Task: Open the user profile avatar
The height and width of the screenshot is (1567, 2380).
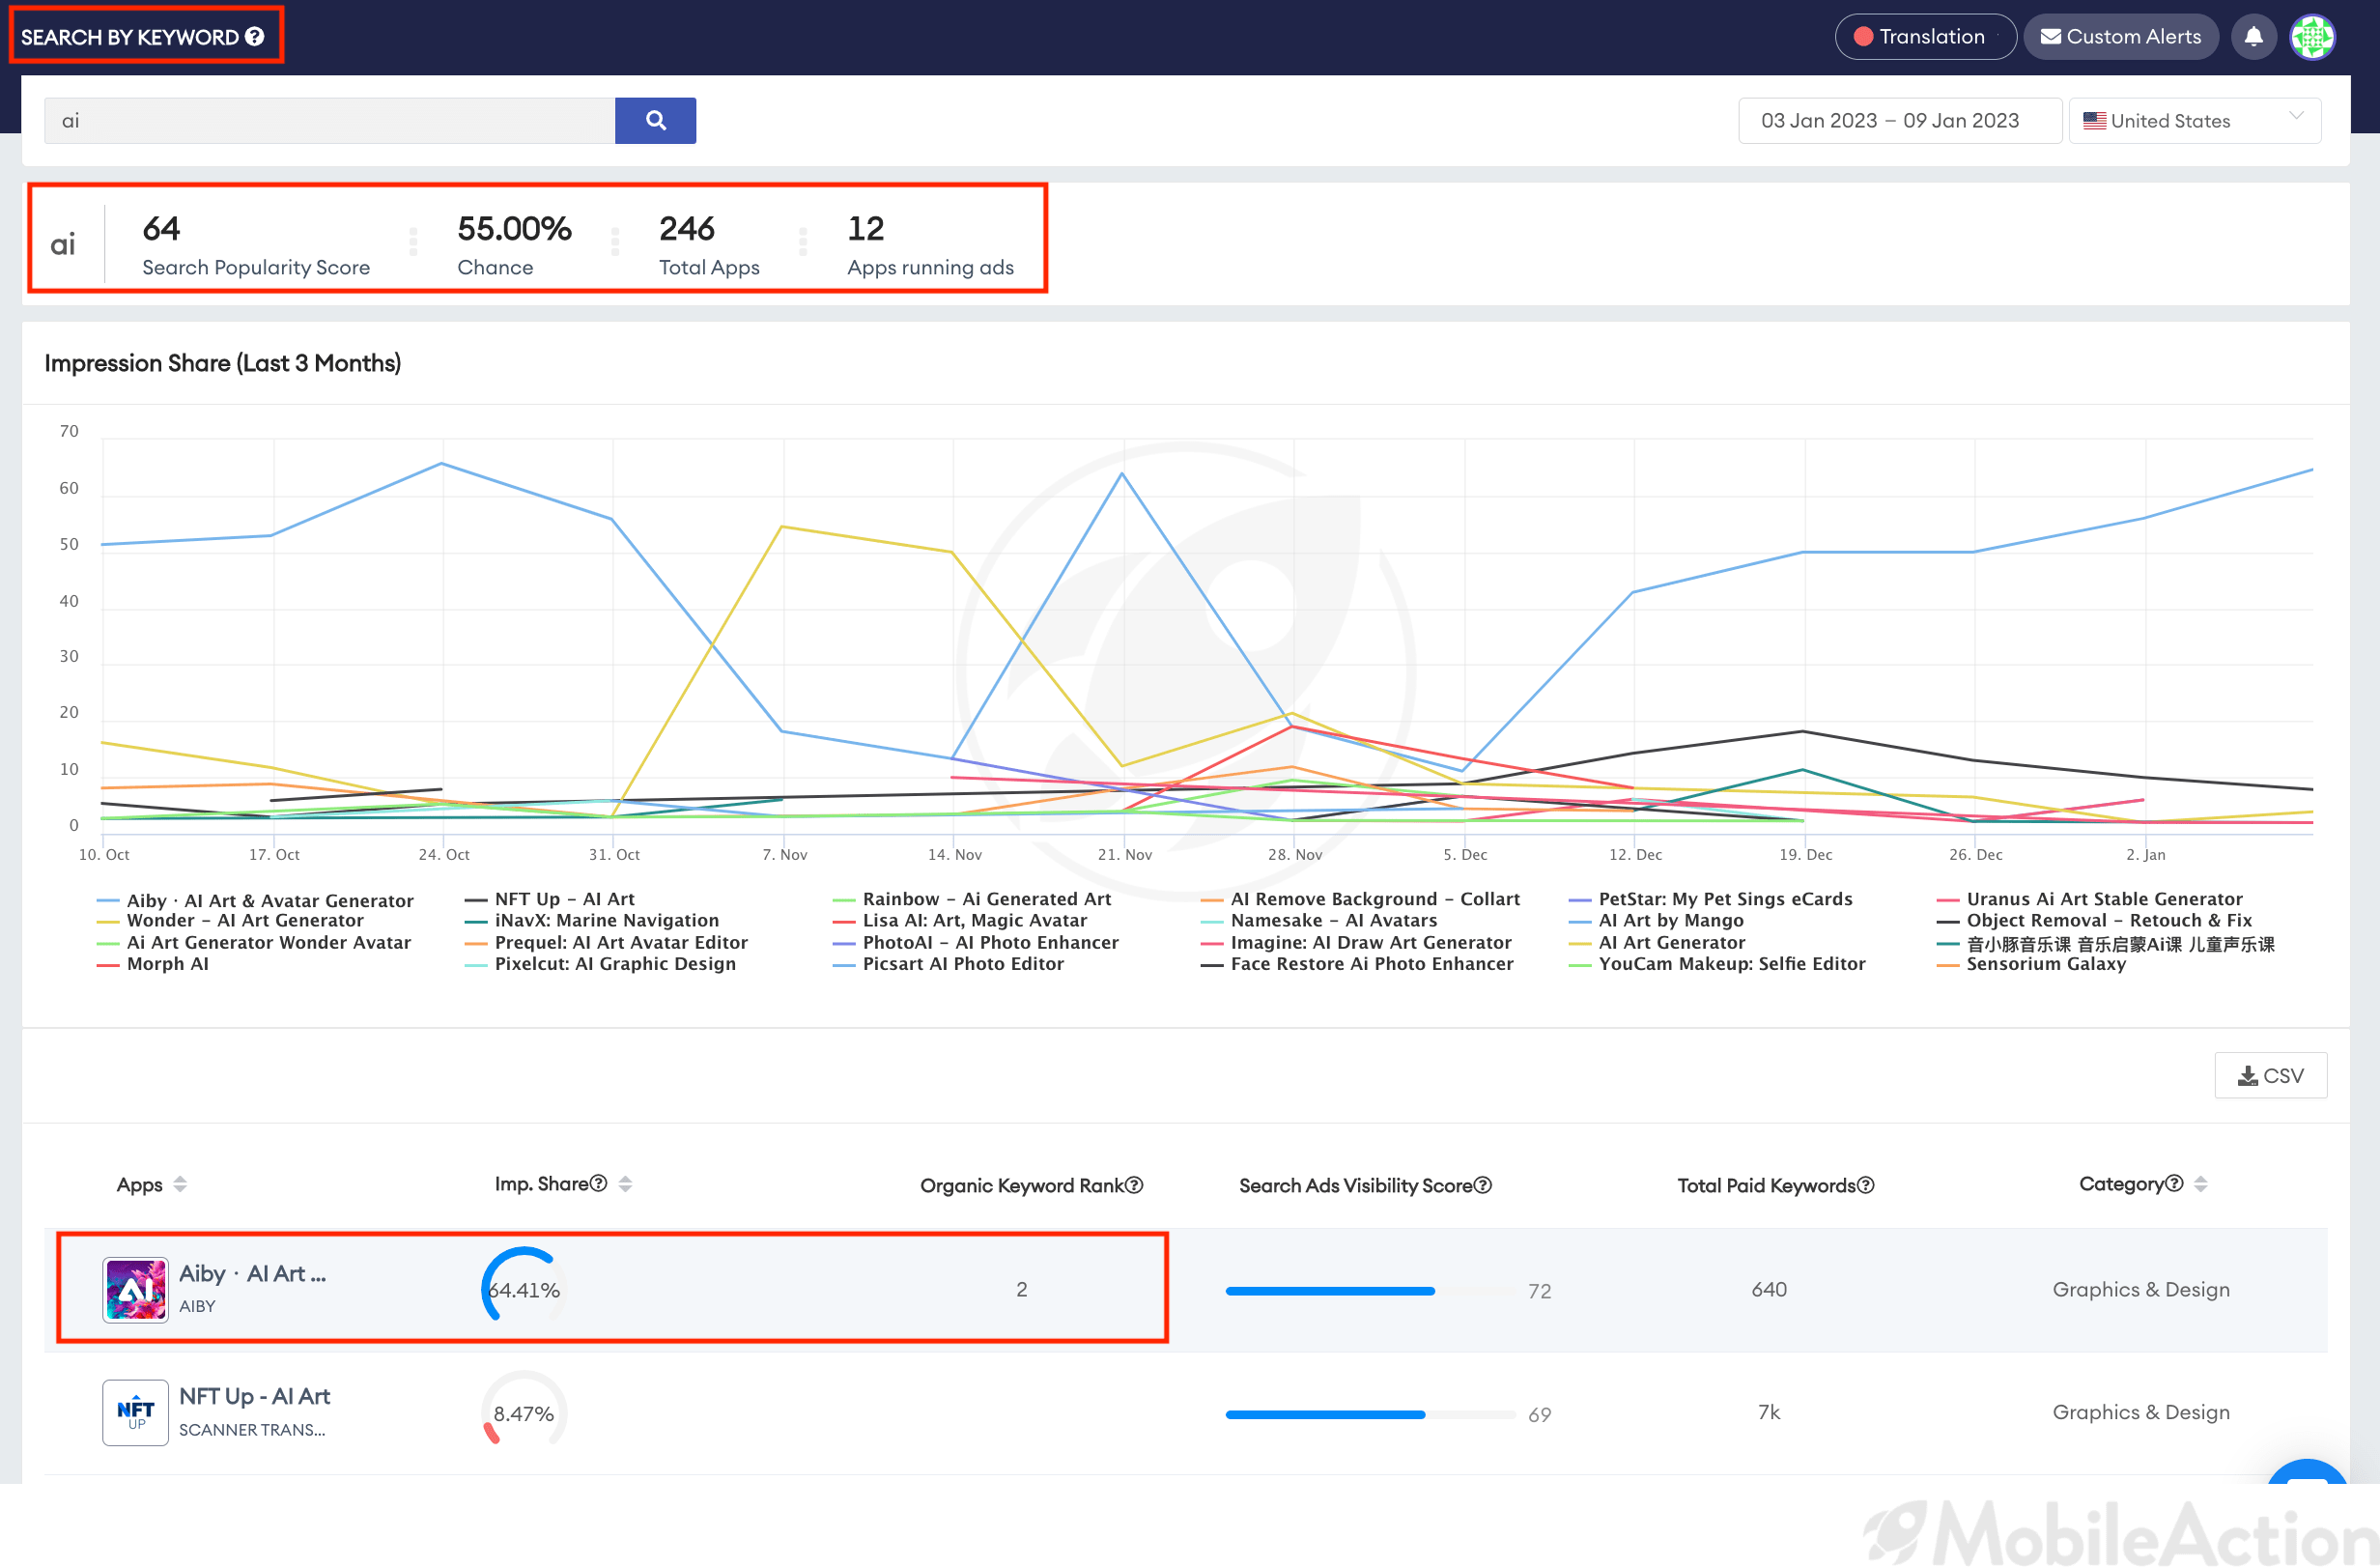Action: [x=2312, y=37]
